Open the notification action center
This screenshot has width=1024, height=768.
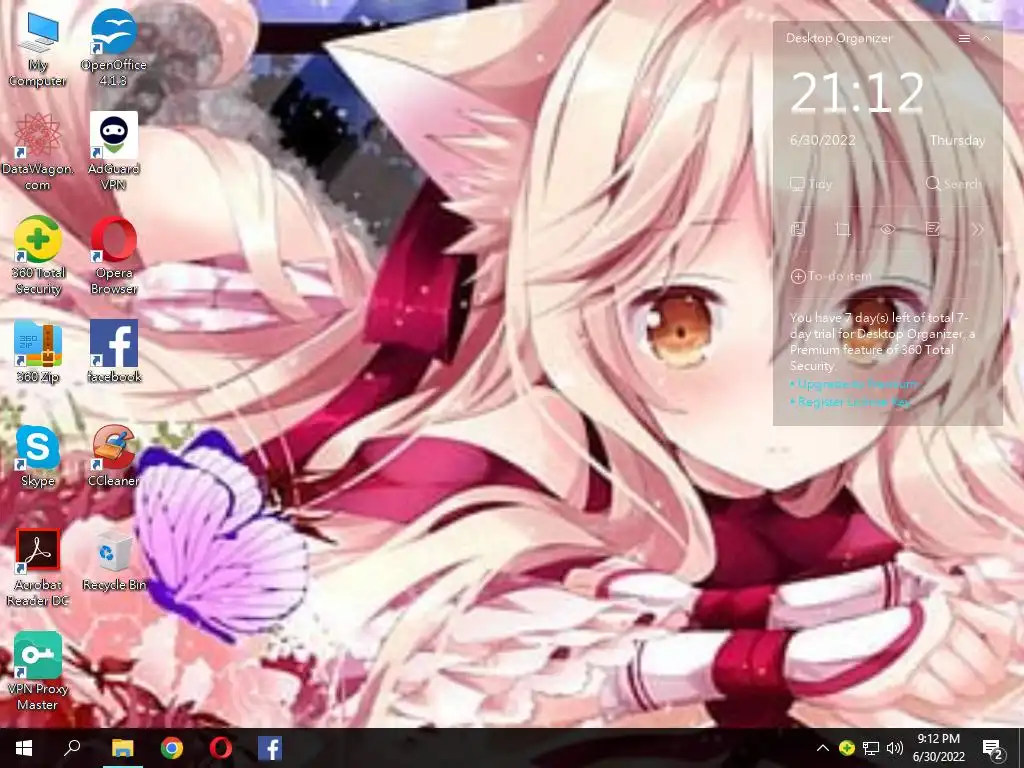pyautogui.click(x=993, y=750)
